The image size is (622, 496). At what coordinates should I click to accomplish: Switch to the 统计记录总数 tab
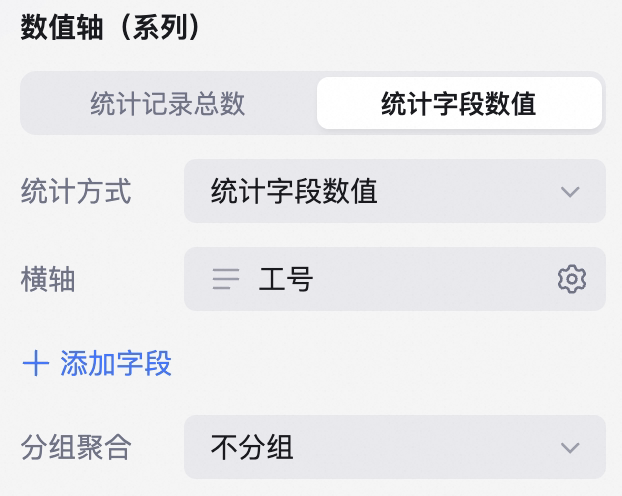[168, 103]
